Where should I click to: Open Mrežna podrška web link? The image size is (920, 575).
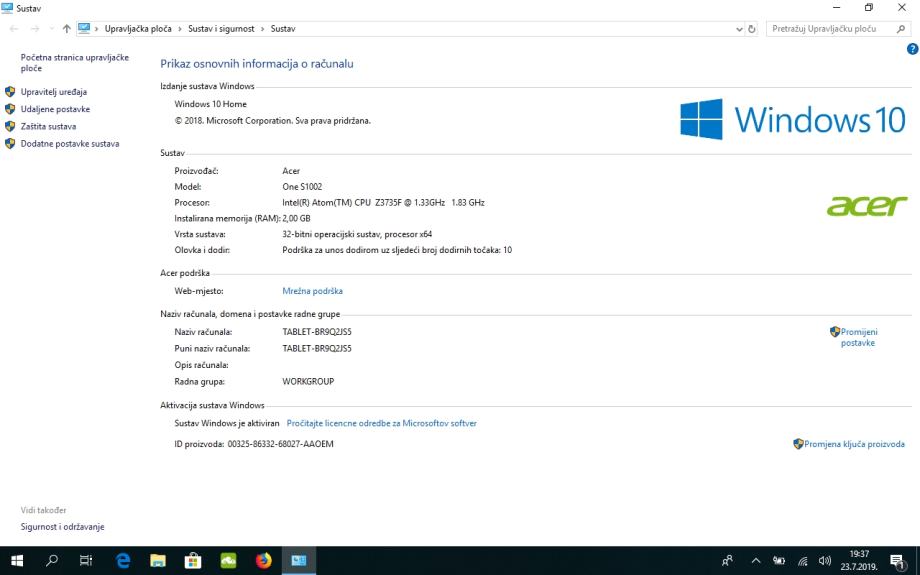(x=312, y=291)
